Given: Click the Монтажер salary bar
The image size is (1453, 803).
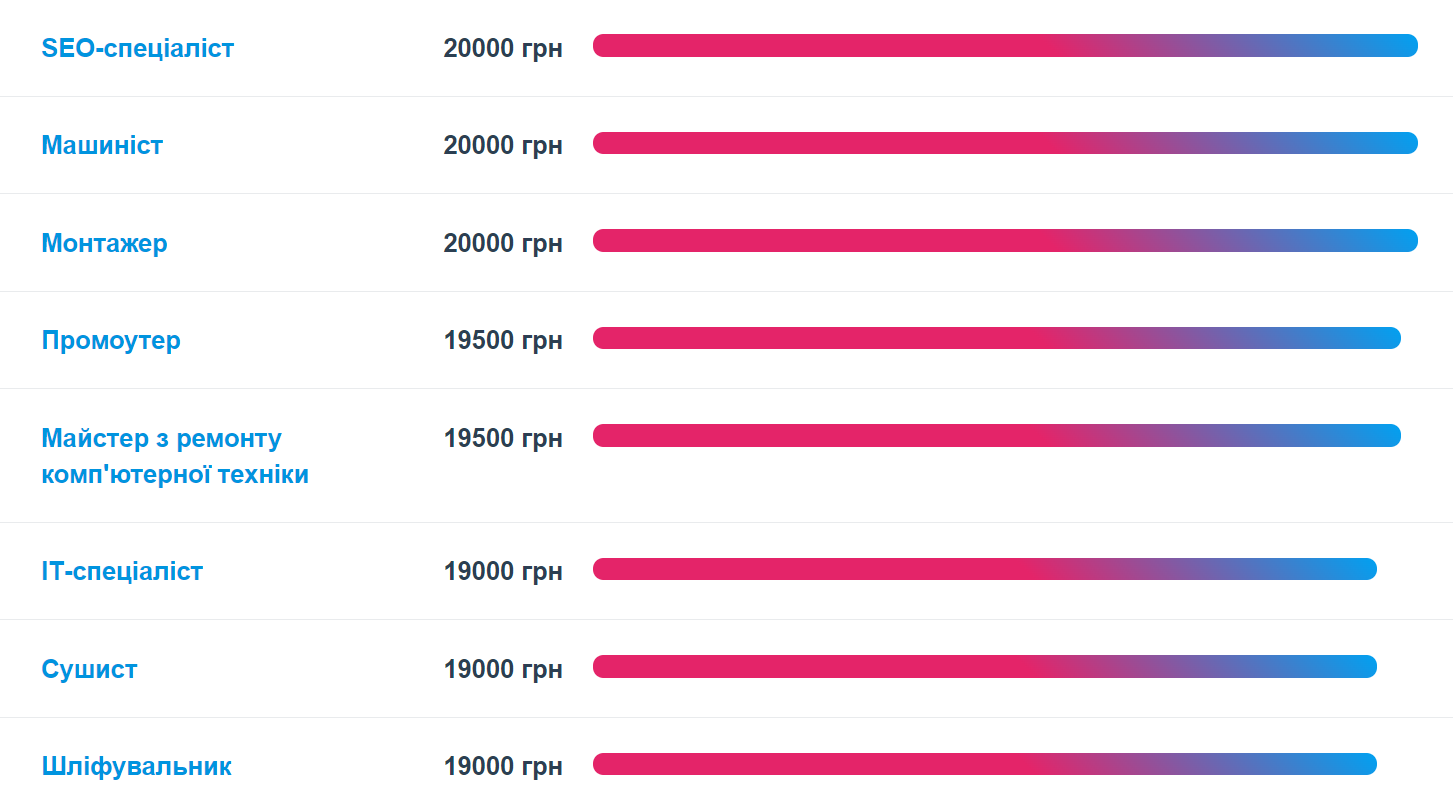Looking at the screenshot, I should tap(1005, 241).
